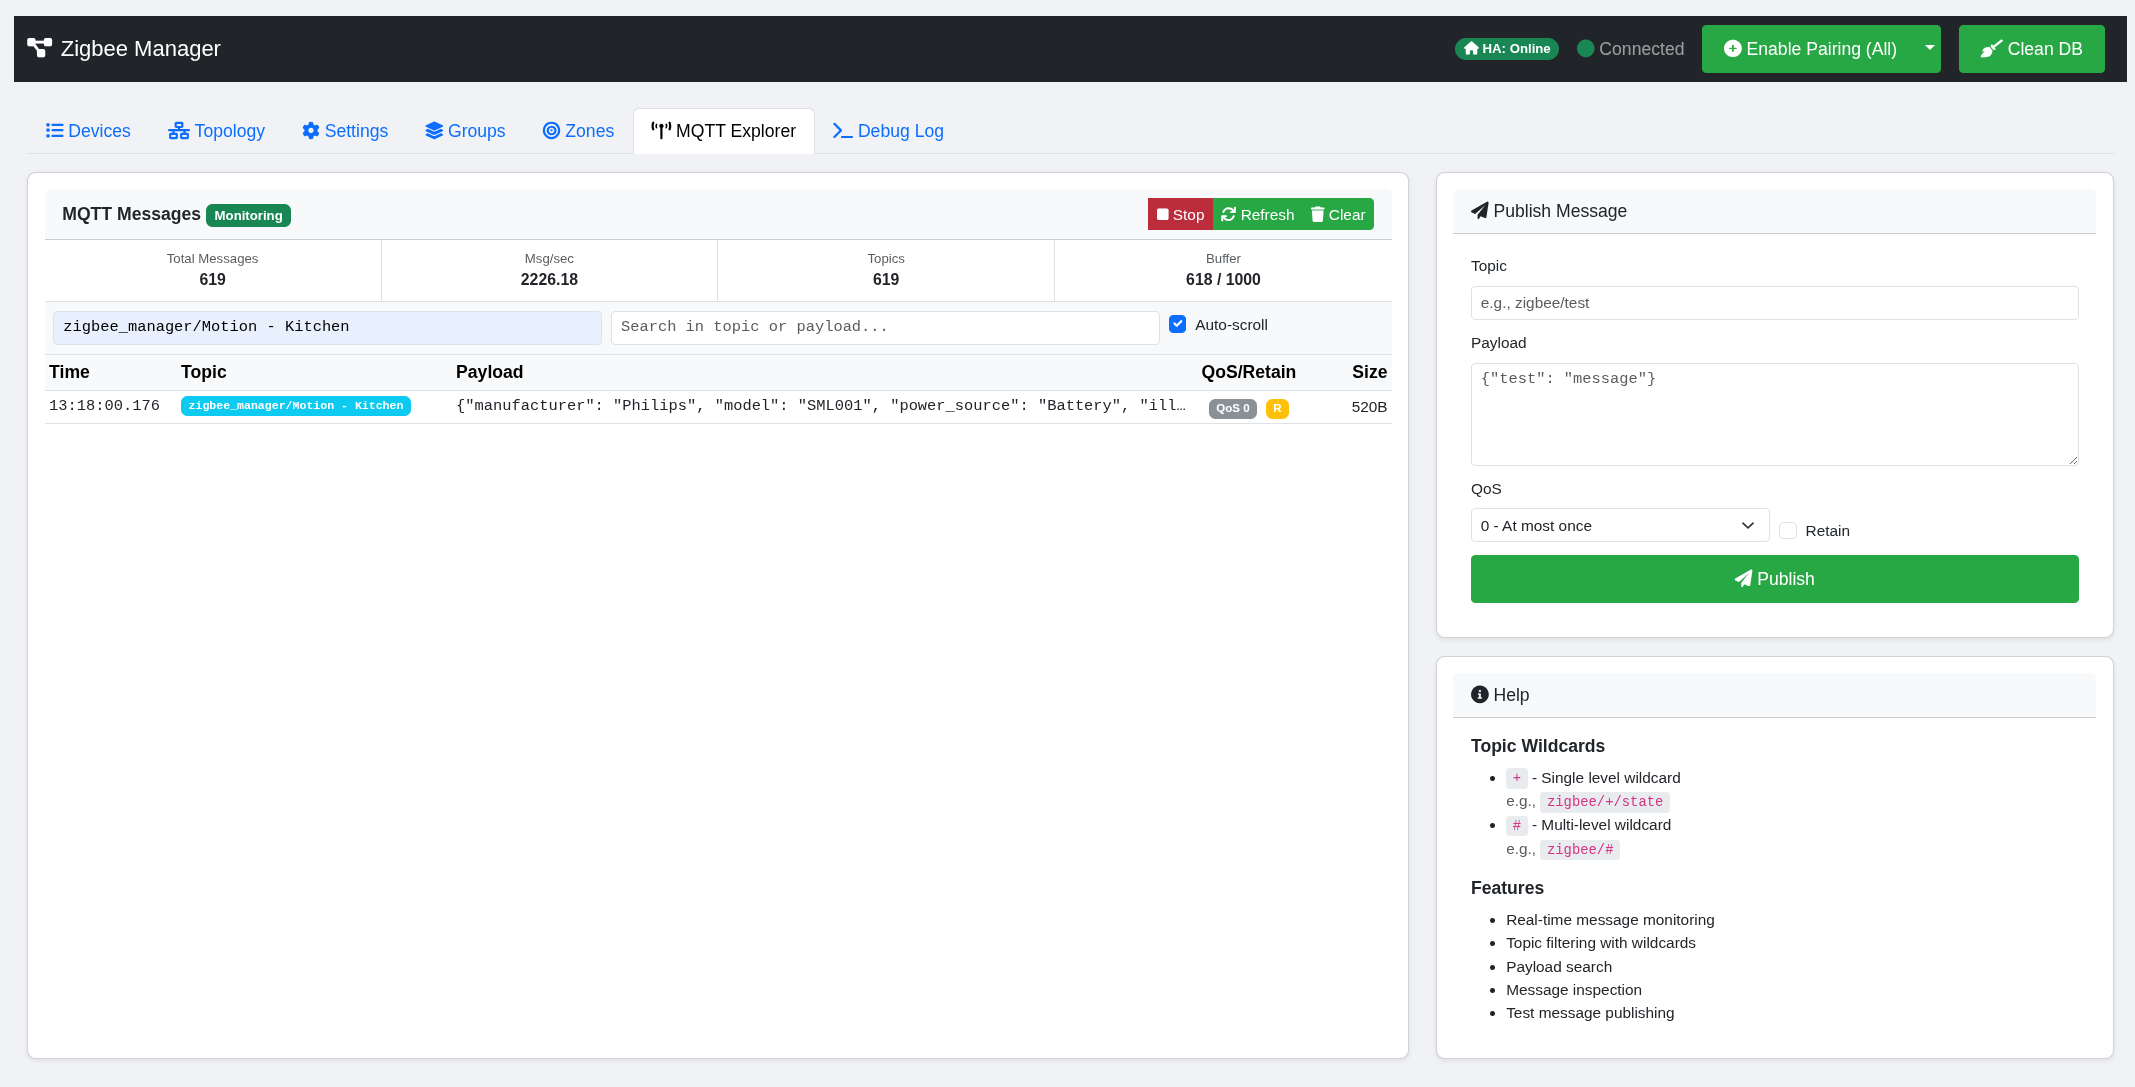Viewport: 2135px width, 1087px height.
Task: Go to the Zones tab
Action: [578, 131]
